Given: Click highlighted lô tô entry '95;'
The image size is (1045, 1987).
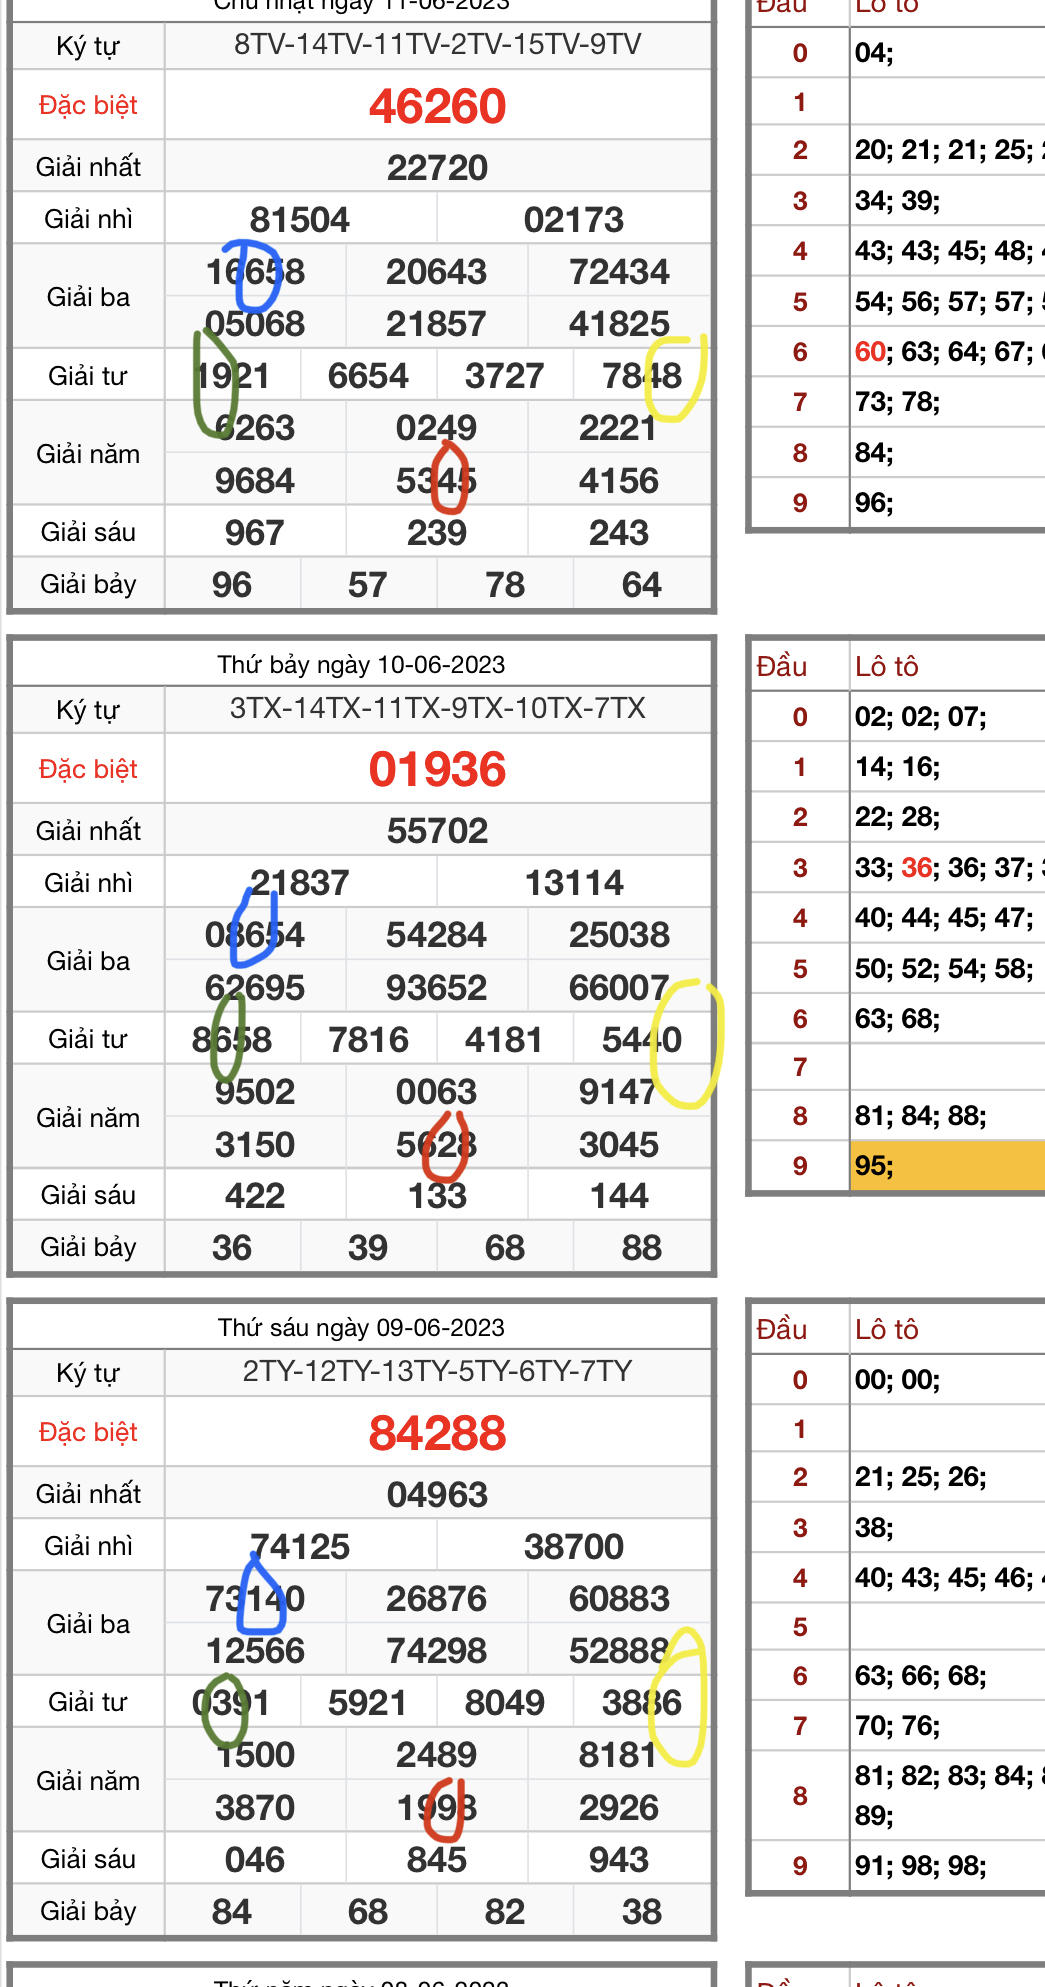Looking at the screenshot, I should 874,1166.
